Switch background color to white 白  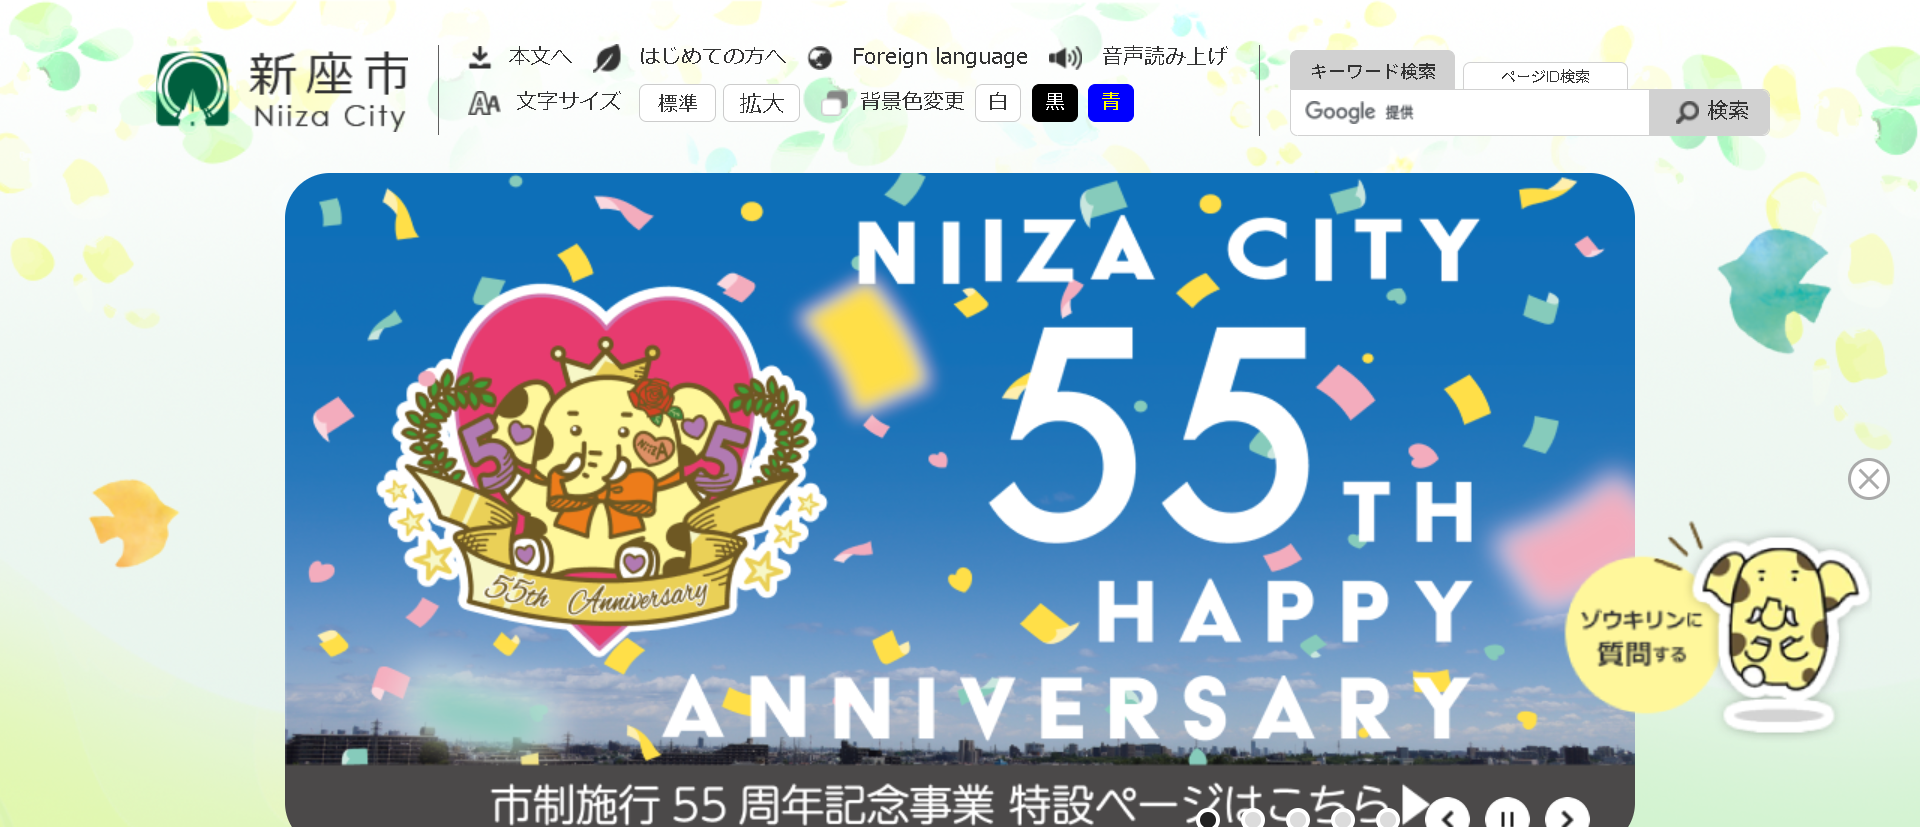[997, 103]
